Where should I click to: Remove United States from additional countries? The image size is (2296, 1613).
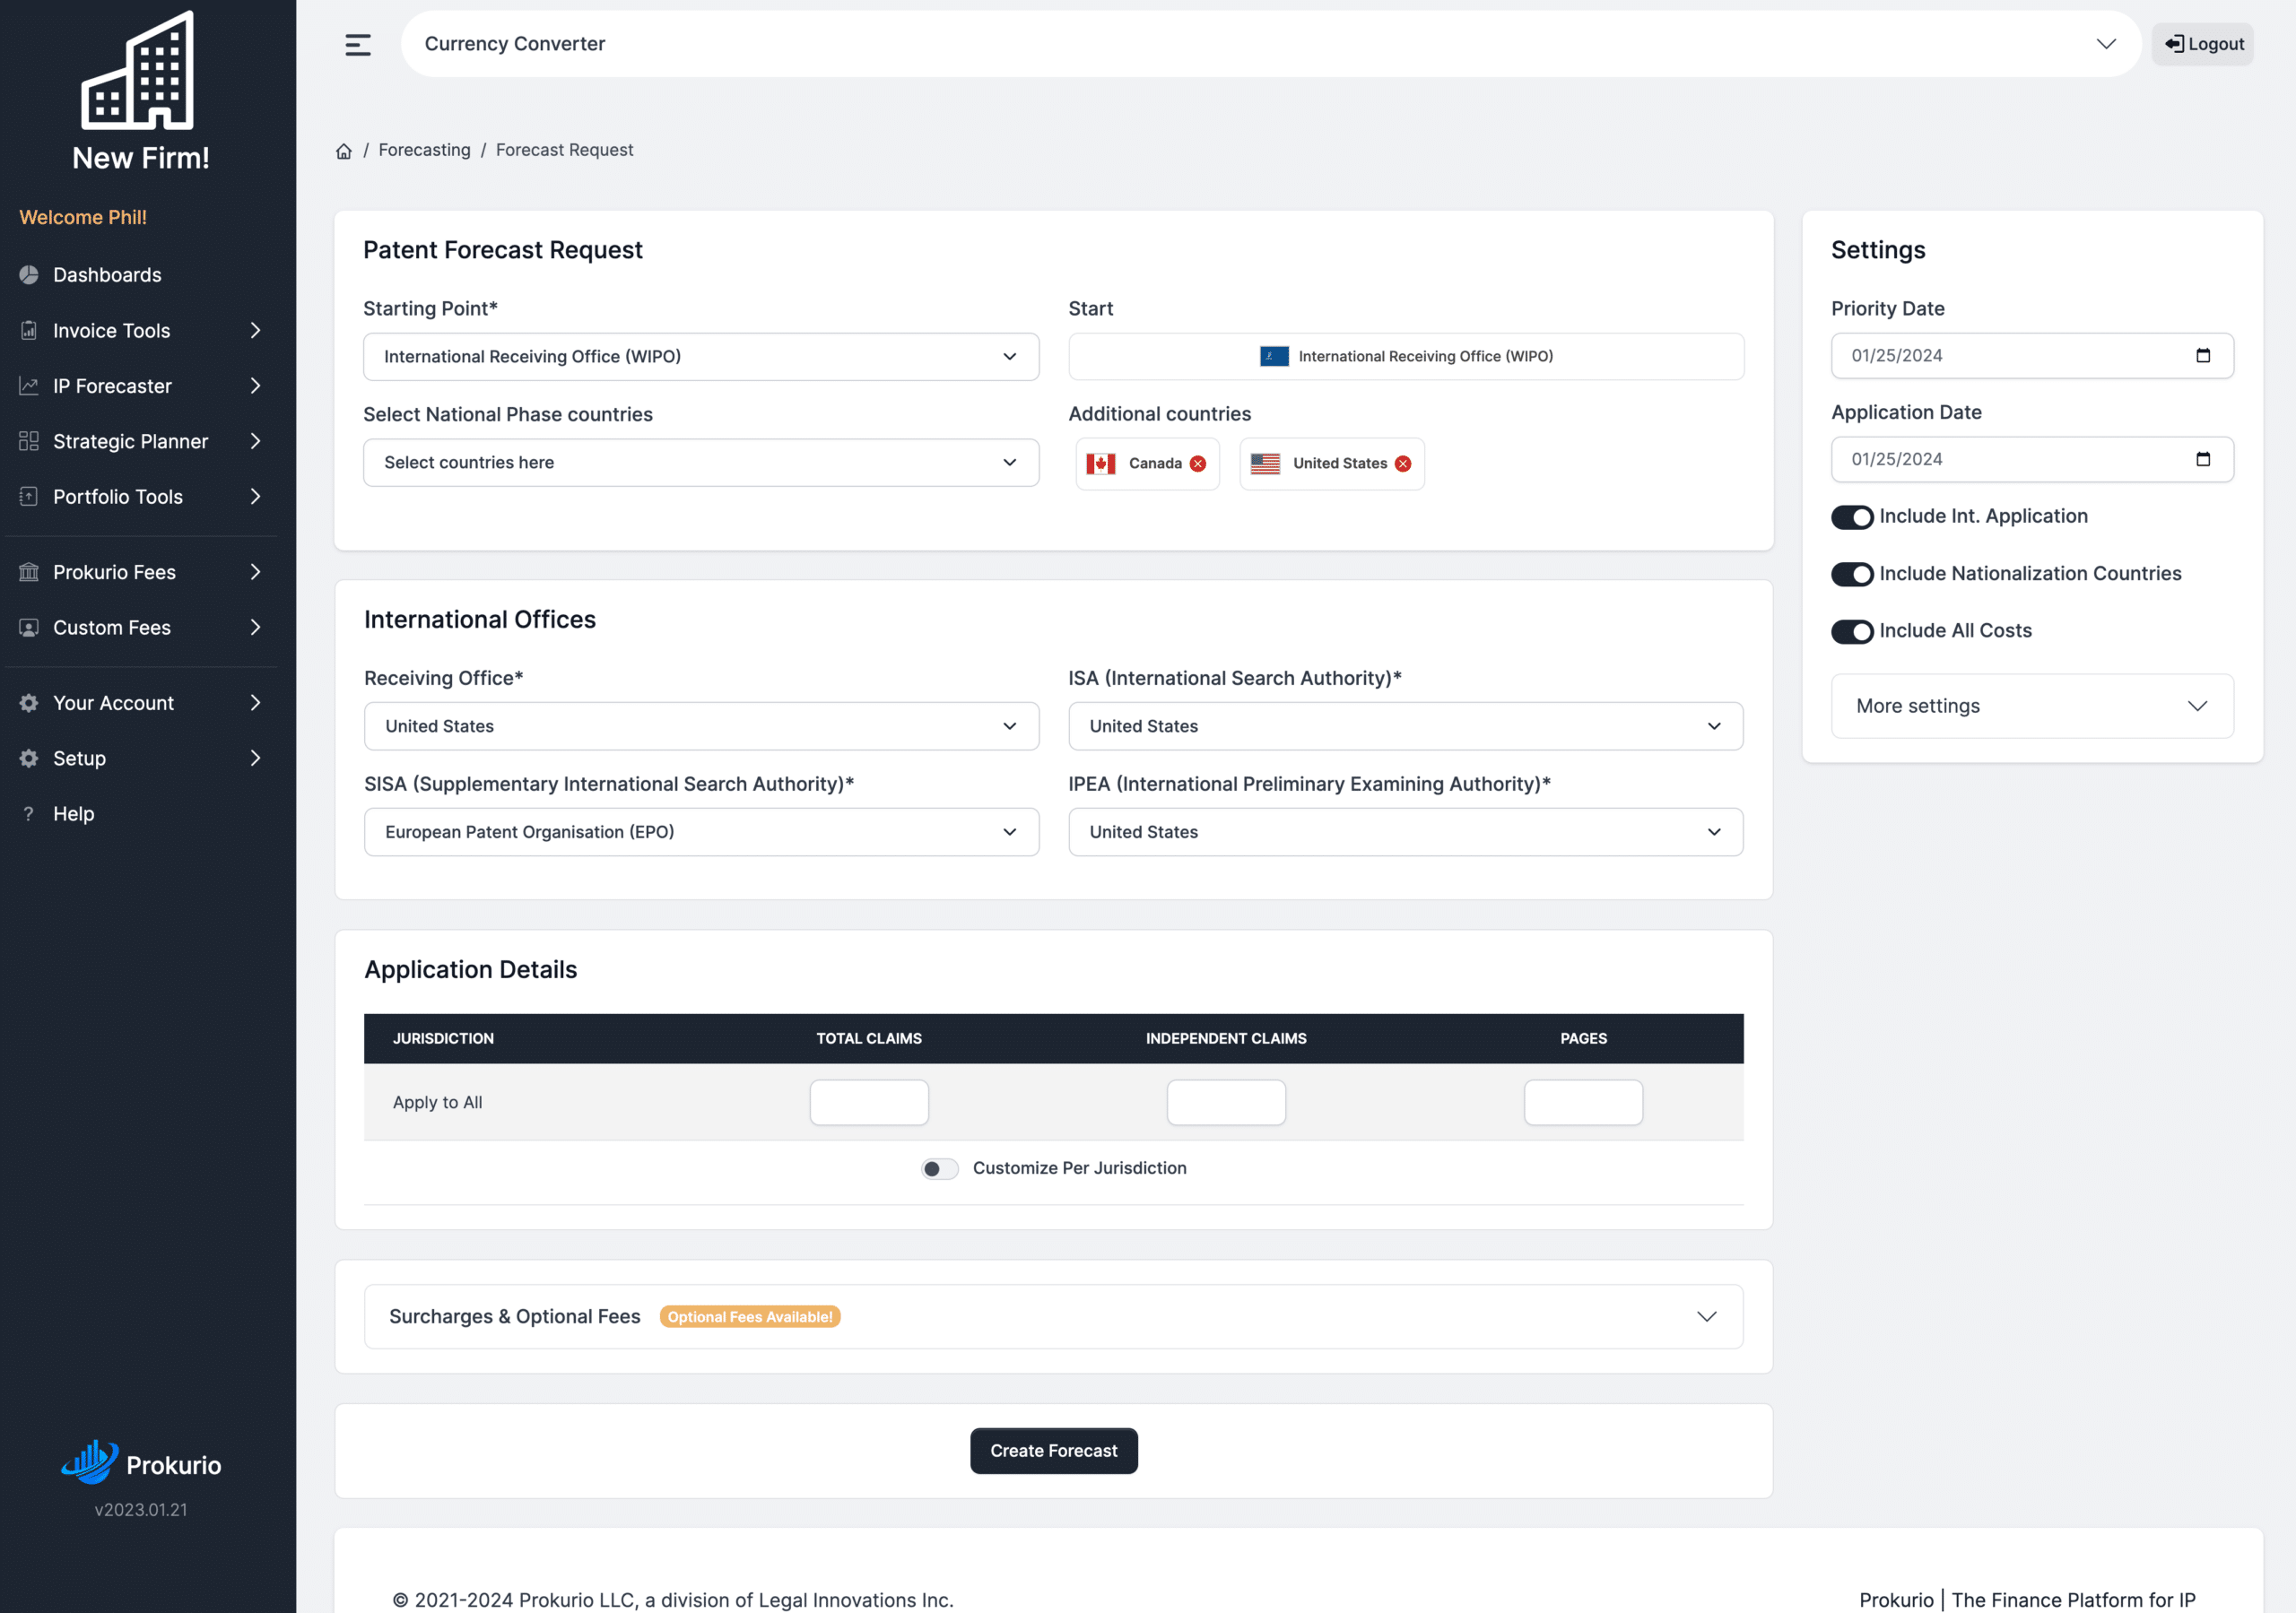[1403, 464]
